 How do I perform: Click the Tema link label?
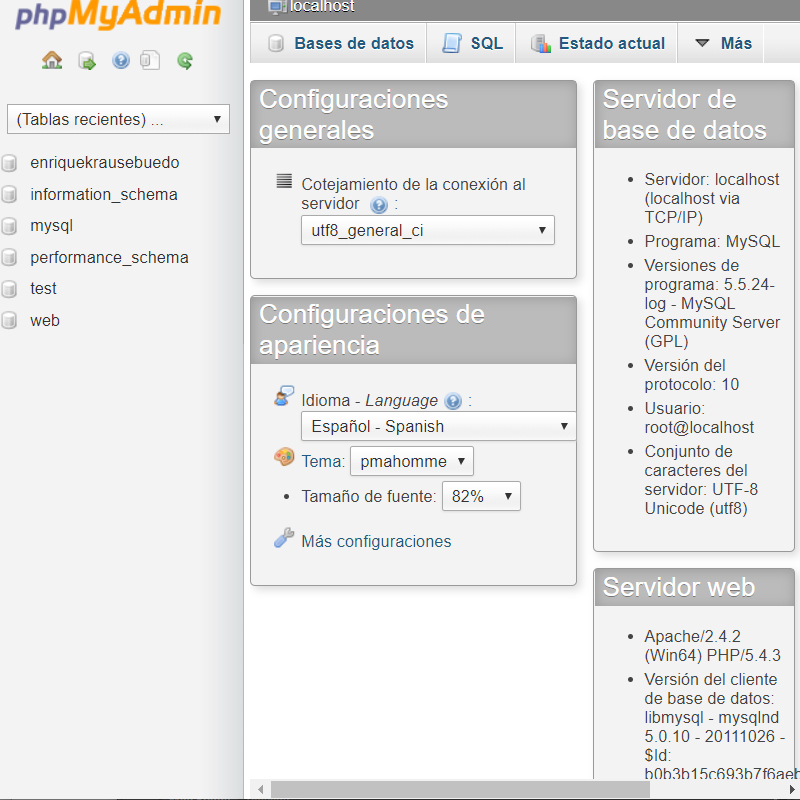(323, 461)
